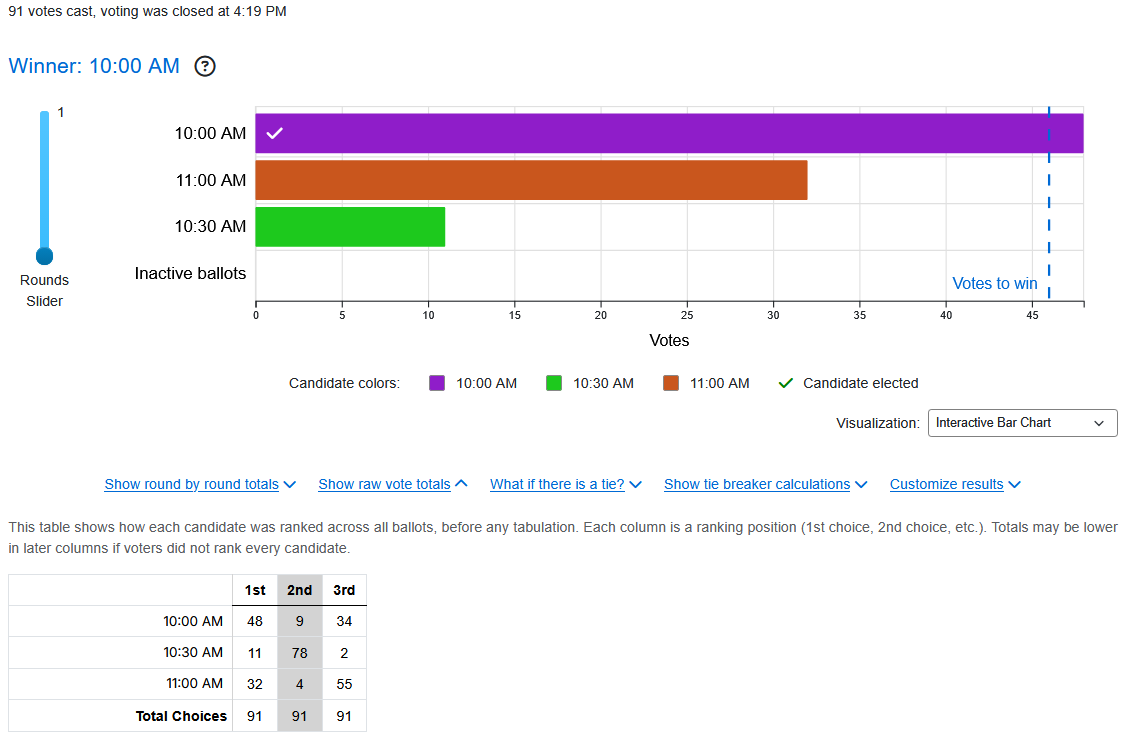This screenshot has width=1129, height=738.
Task: Click the Candidate colors legend label
Action: [344, 383]
